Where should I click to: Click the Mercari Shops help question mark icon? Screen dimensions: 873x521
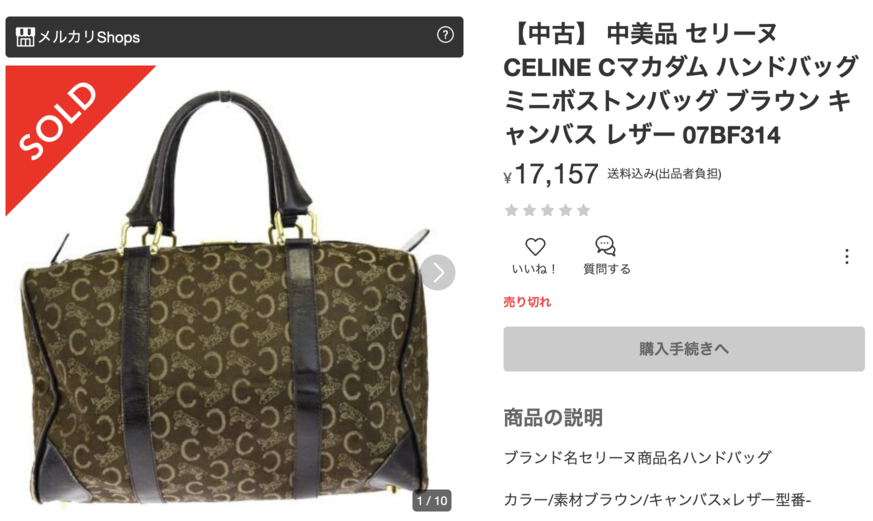click(x=445, y=35)
